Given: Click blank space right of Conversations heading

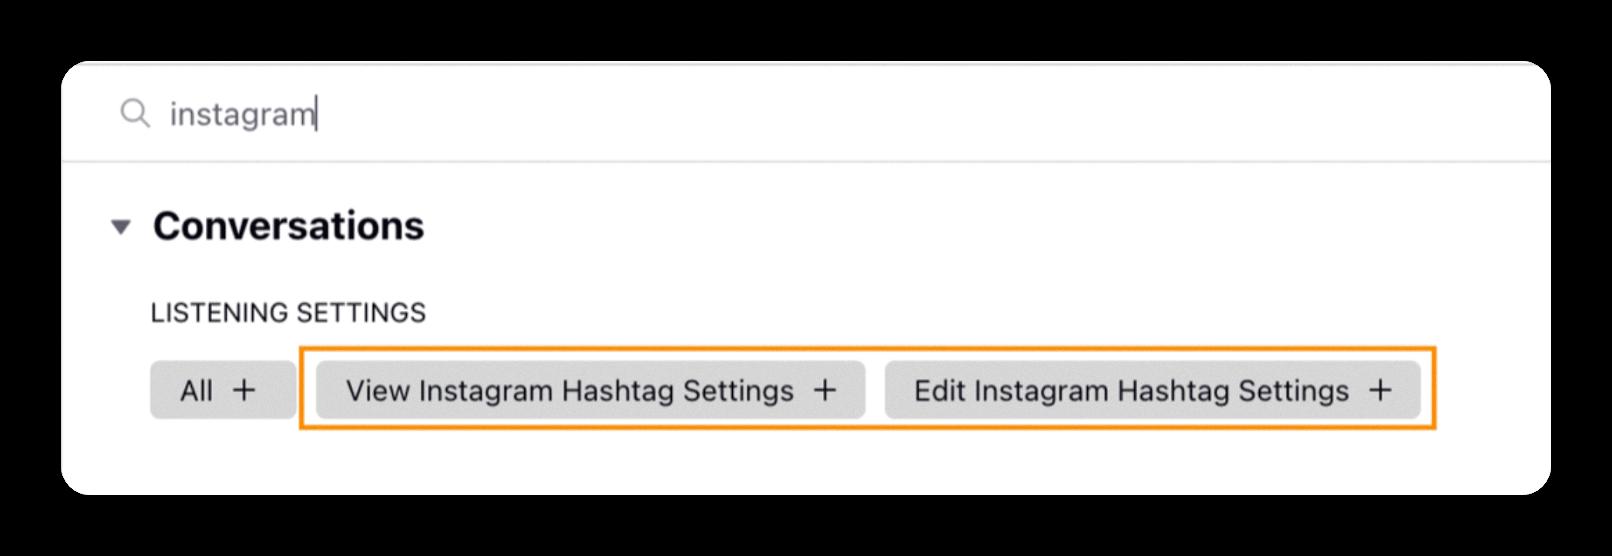Looking at the screenshot, I should [900, 226].
